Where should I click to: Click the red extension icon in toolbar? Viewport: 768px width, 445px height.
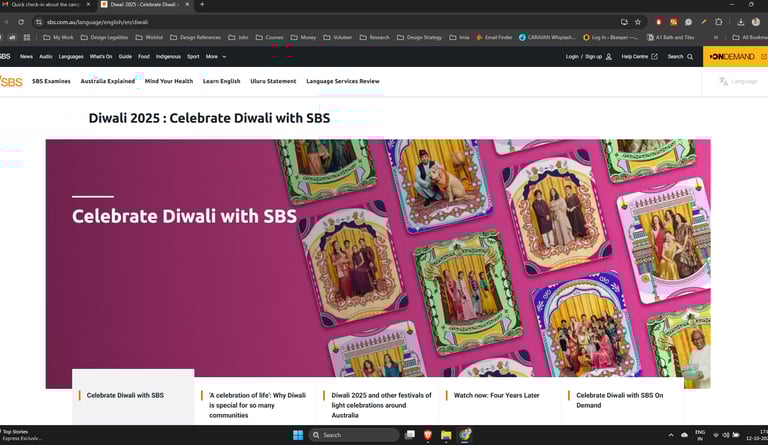[x=659, y=22]
